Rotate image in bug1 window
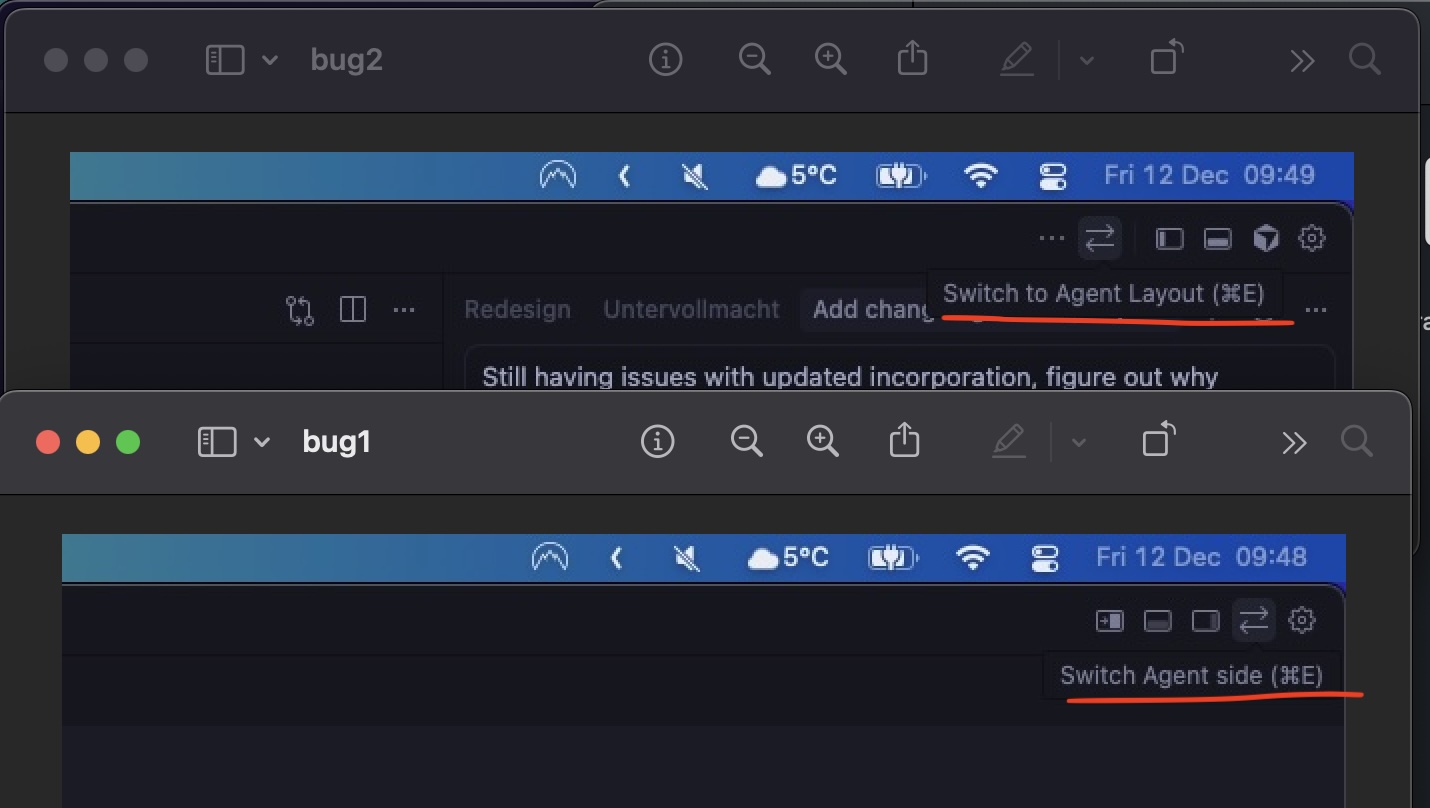 [x=1159, y=440]
